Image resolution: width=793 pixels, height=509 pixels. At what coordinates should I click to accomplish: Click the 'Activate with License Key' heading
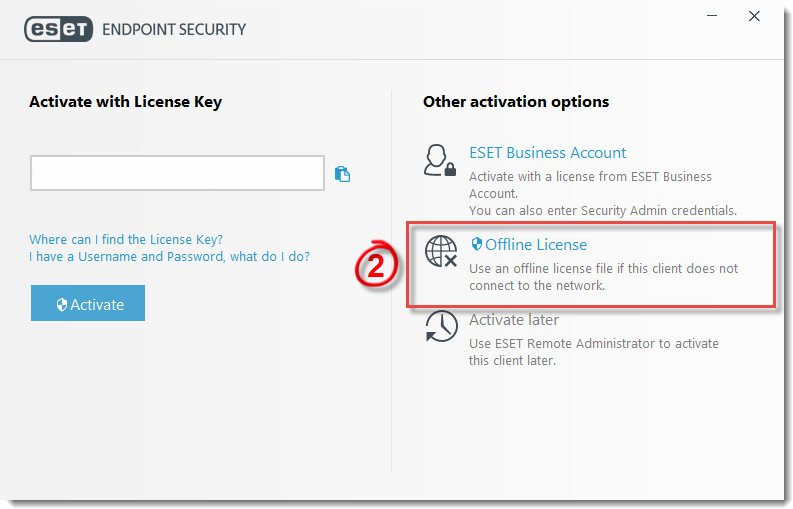pos(125,102)
